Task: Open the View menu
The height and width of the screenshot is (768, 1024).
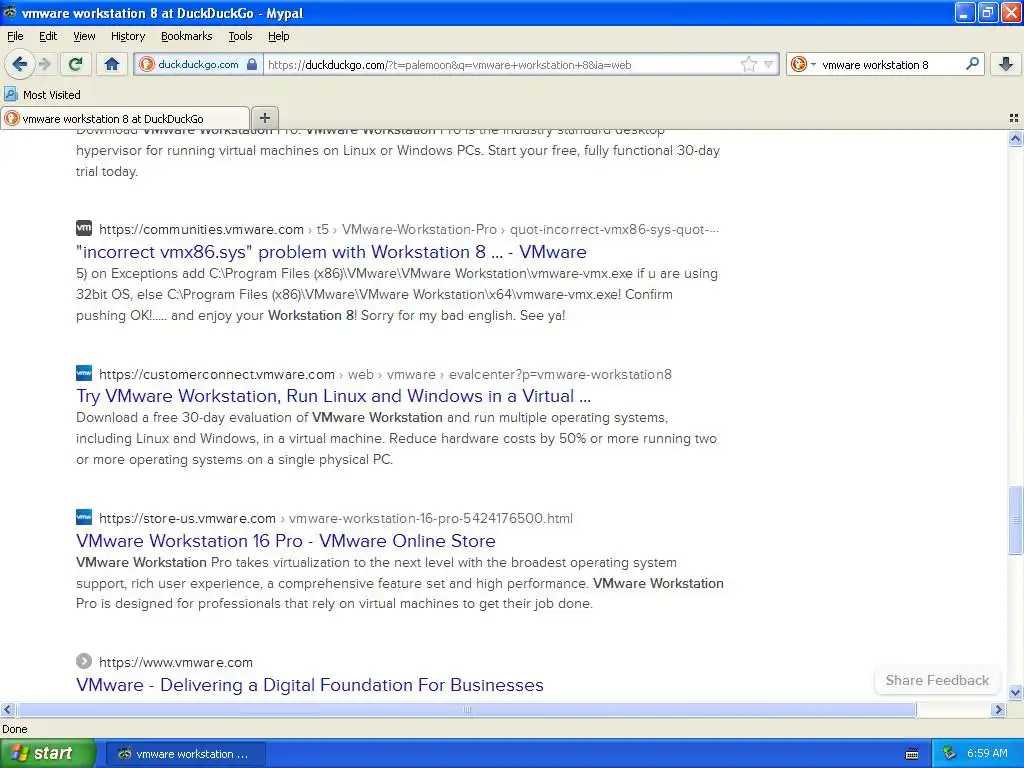Action: coord(84,36)
